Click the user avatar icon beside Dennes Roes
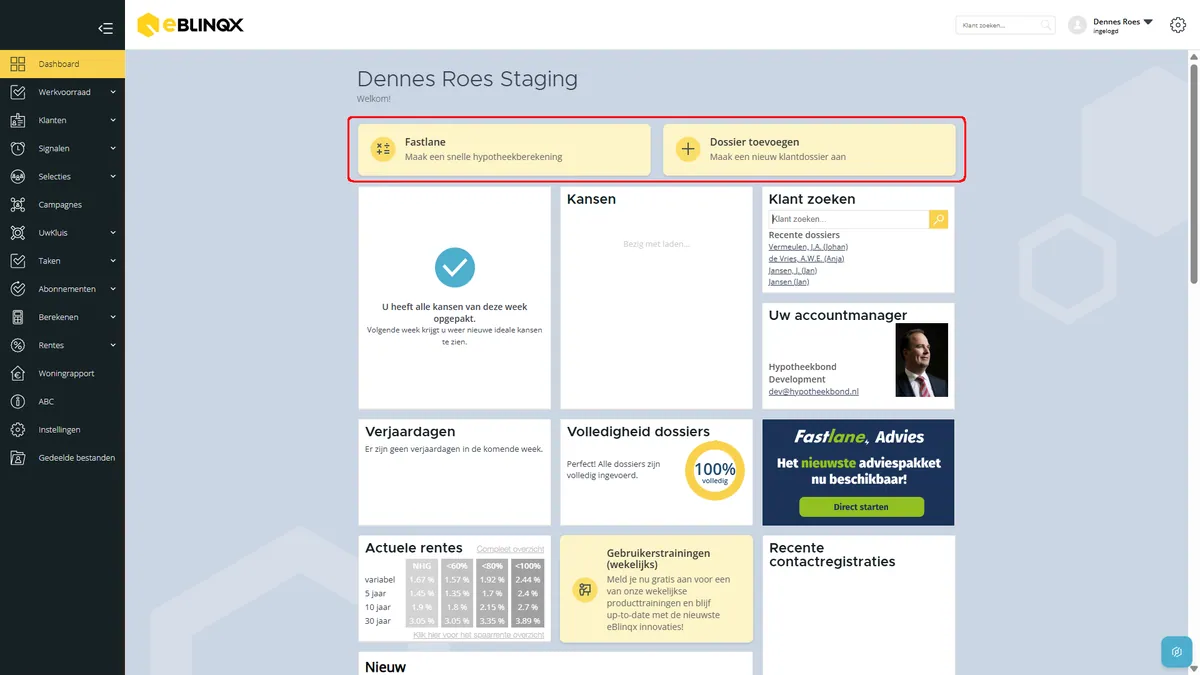 (1077, 25)
